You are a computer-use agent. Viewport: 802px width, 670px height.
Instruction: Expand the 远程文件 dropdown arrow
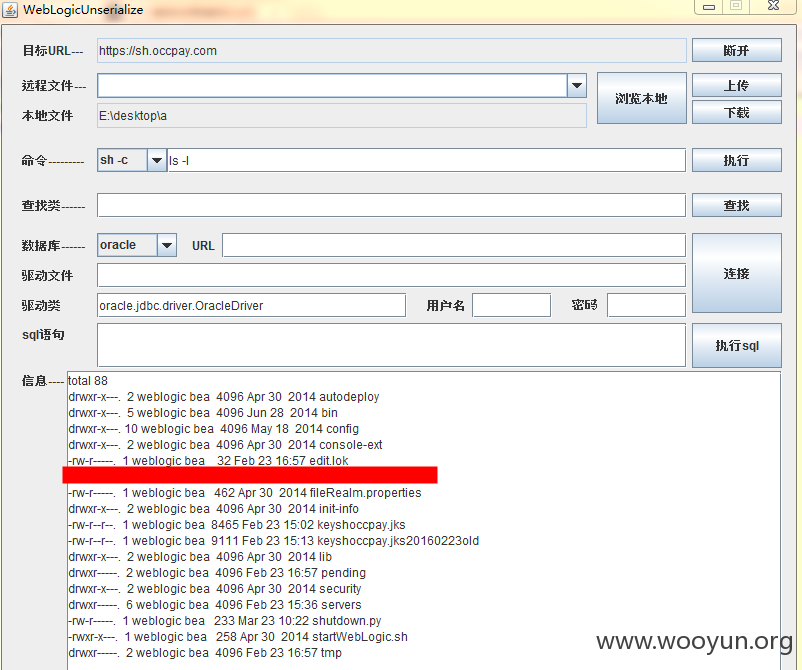[577, 85]
